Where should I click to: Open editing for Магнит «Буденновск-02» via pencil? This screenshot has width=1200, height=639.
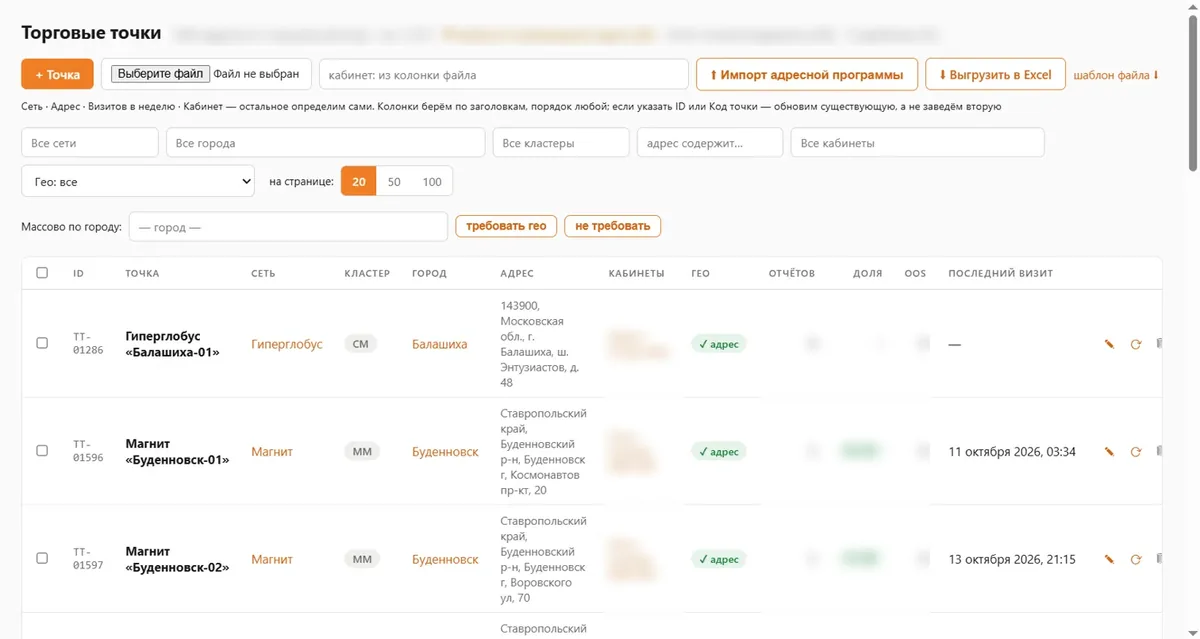tap(1109, 560)
